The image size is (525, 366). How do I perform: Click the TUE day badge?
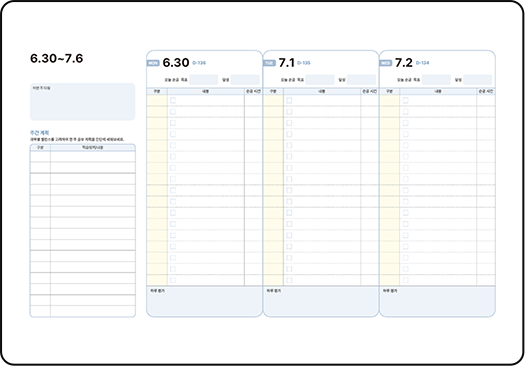click(269, 63)
